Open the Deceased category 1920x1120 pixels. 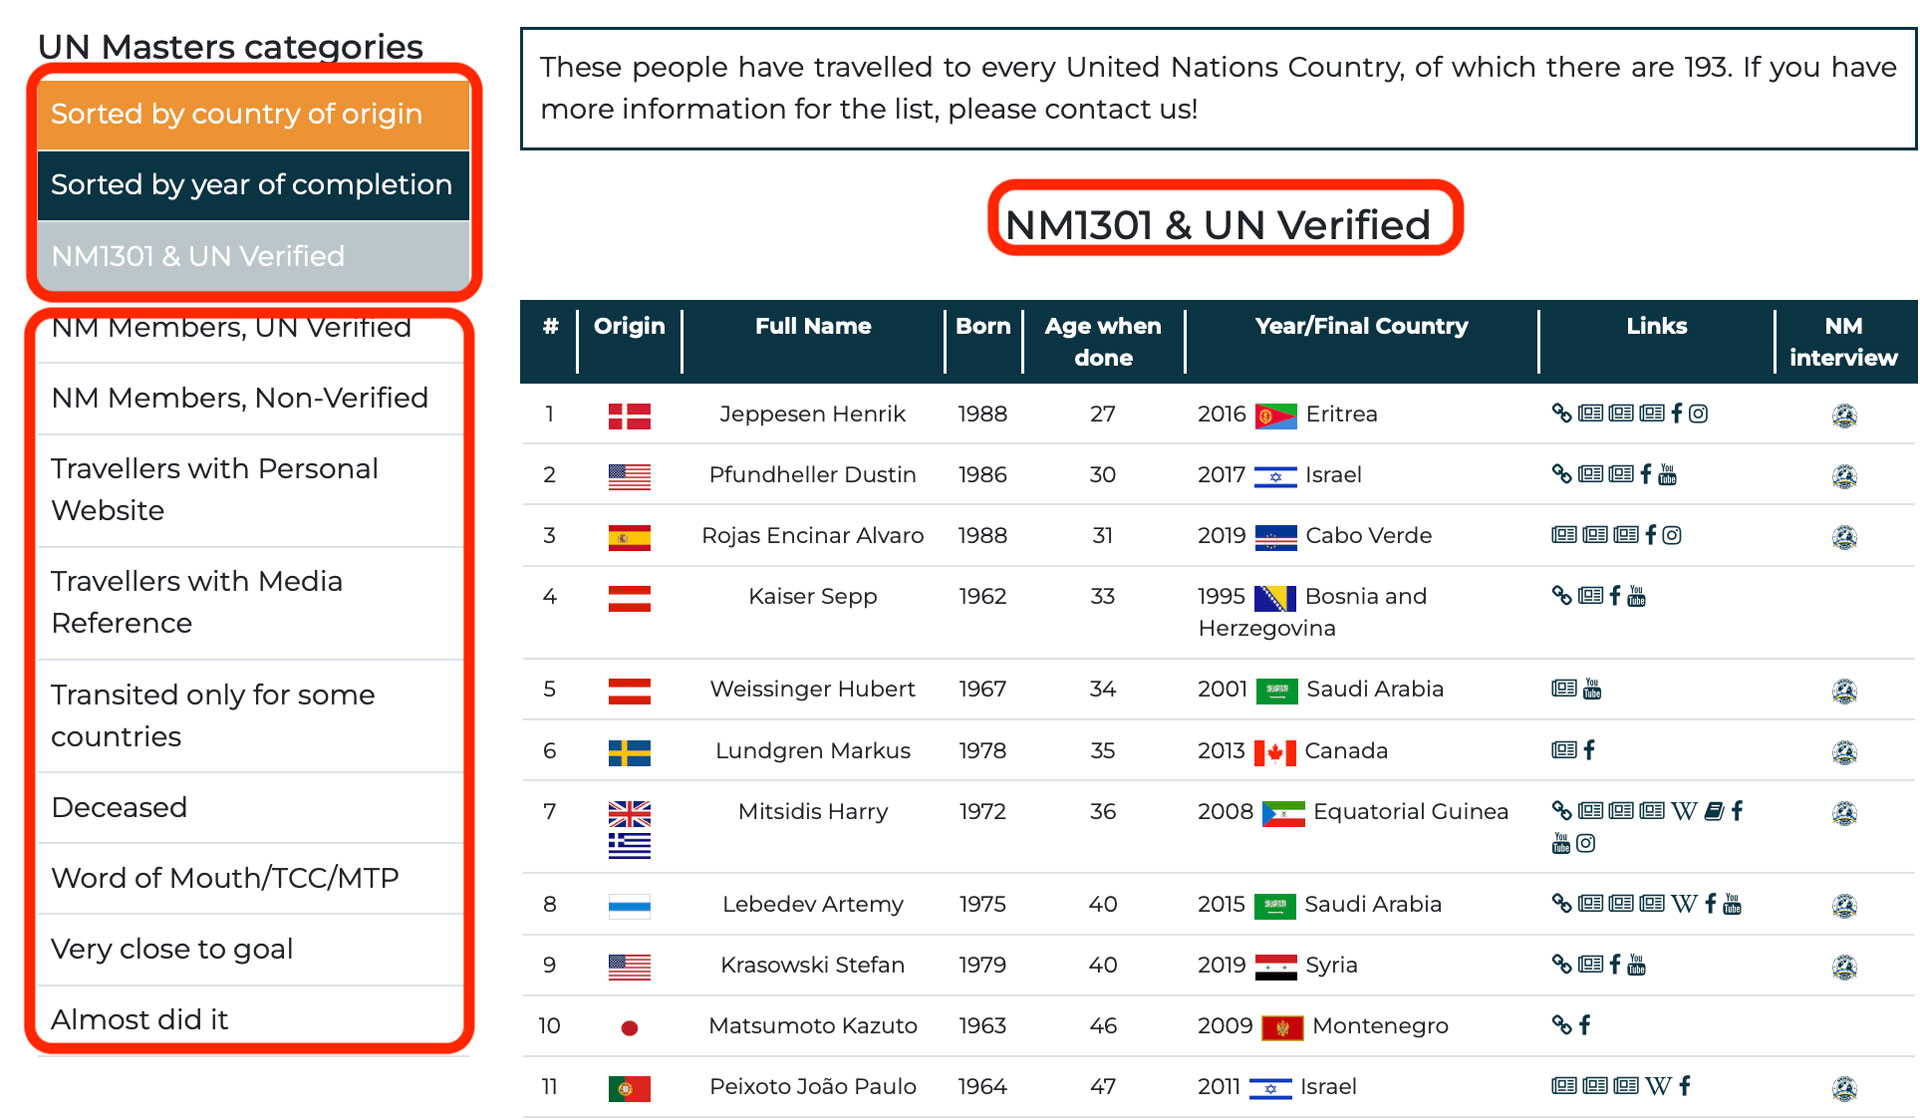(119, 807)
